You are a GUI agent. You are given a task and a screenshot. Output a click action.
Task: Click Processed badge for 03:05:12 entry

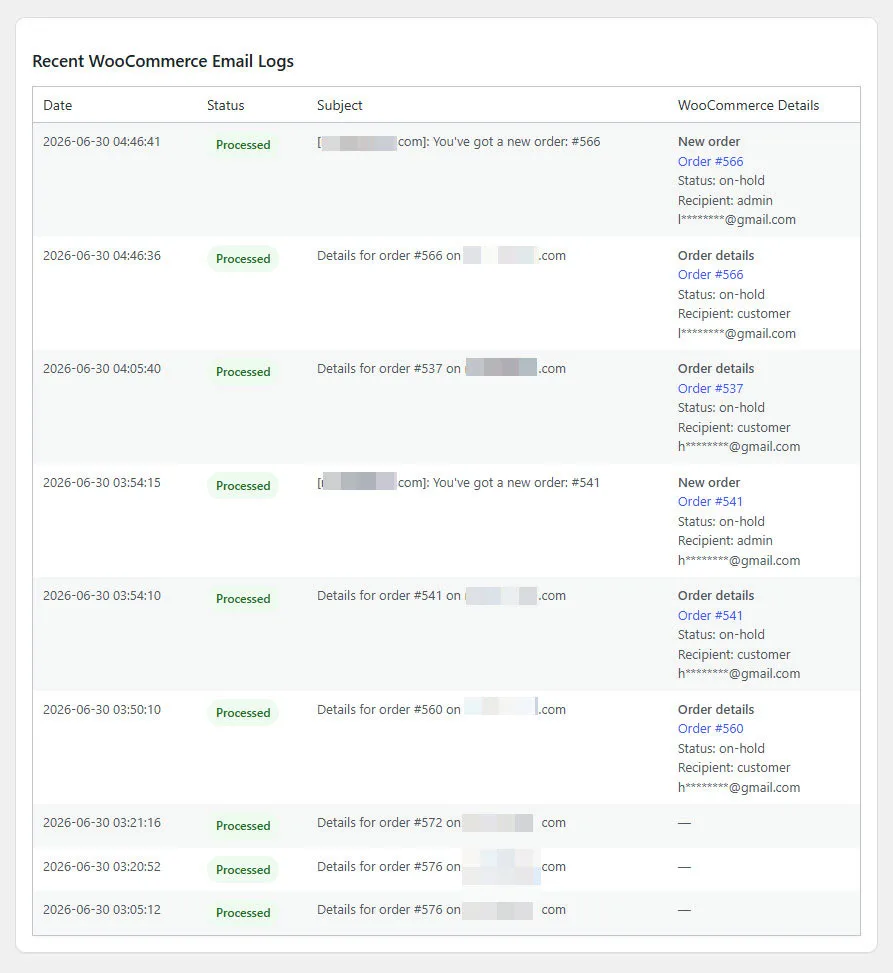[x=243, y=913]
